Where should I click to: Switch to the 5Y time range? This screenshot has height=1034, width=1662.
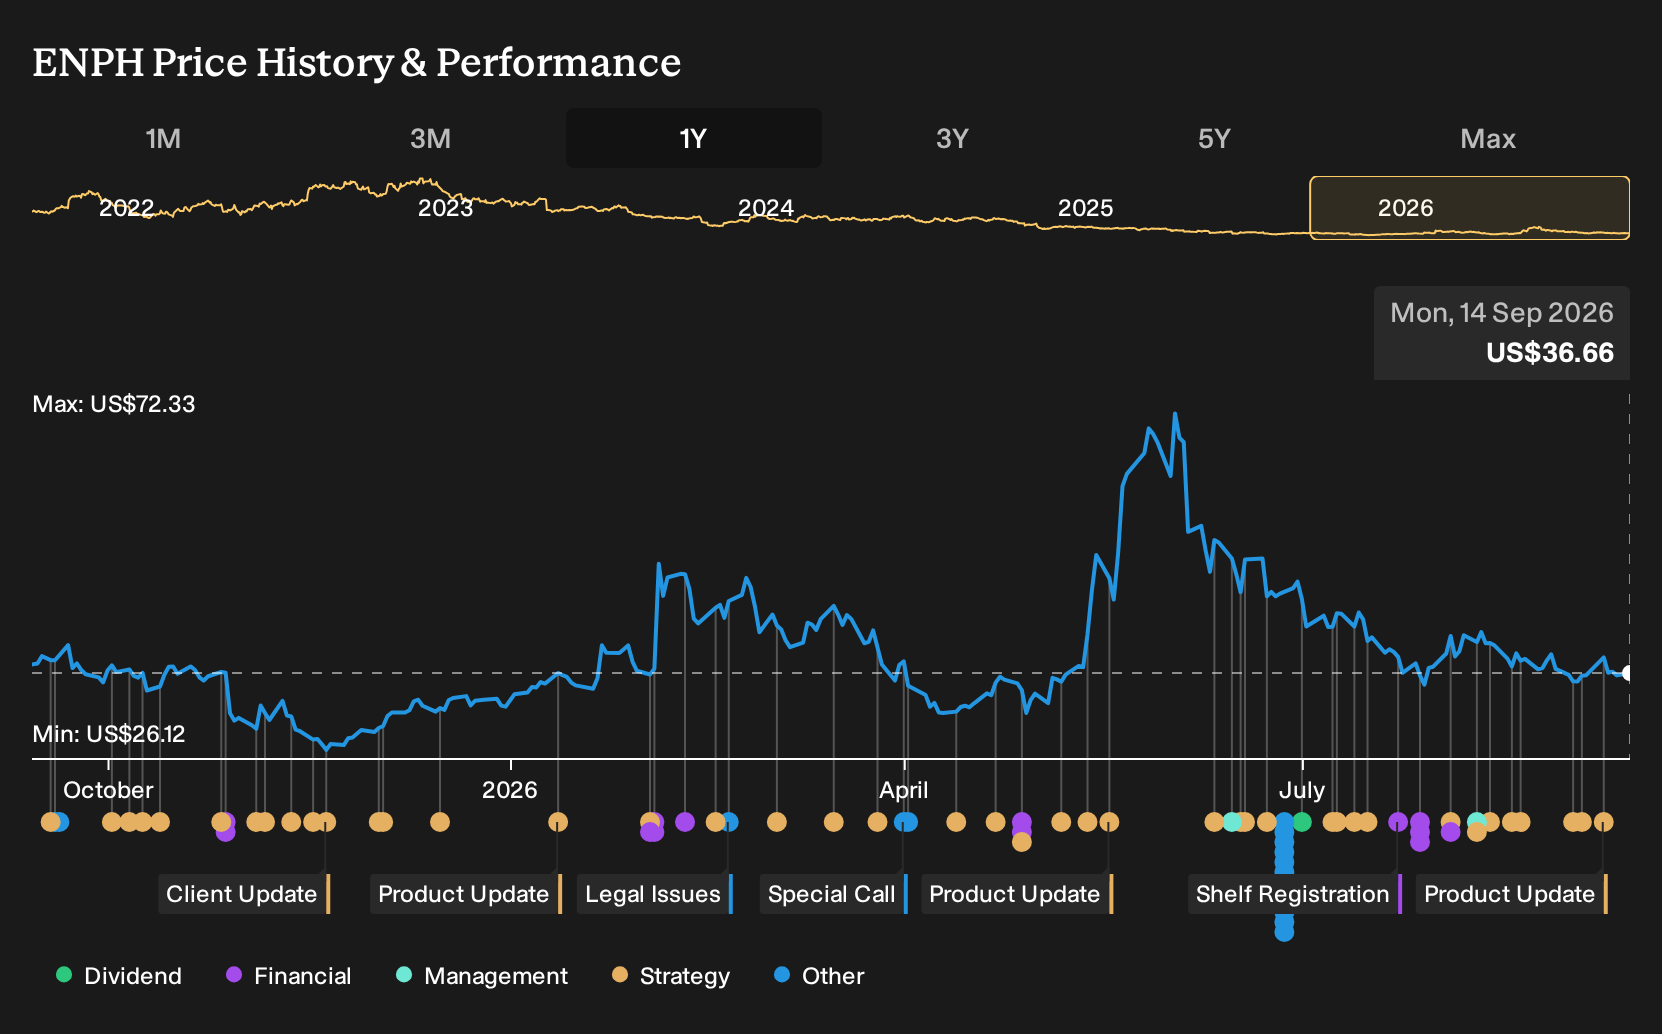pyautogui.click(x=1214, y=138)
